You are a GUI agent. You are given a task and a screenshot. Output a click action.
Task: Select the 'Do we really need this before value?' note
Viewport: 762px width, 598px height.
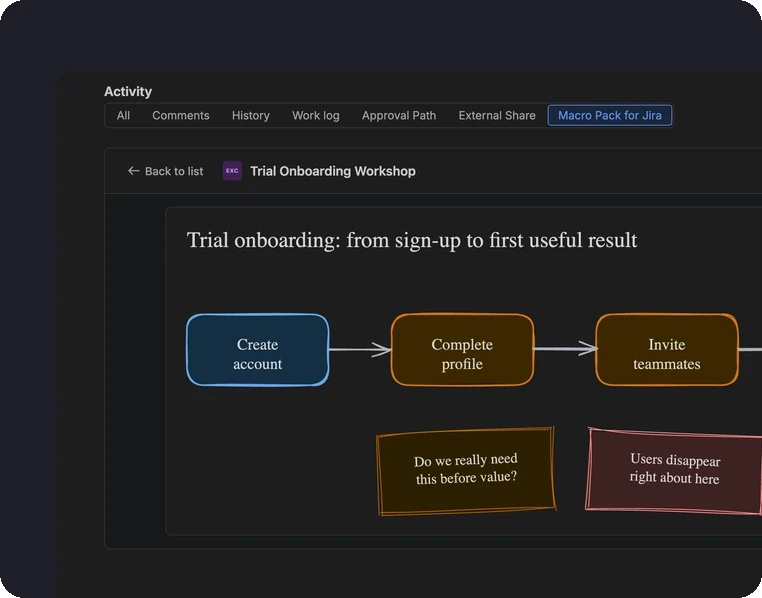pos(466,470)
